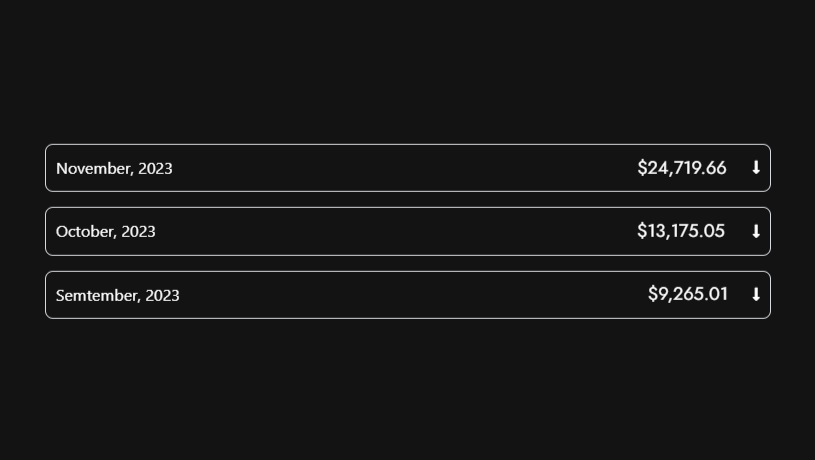
Task: Click the down arrow beside $13,175.05
Action: (756, 231)
